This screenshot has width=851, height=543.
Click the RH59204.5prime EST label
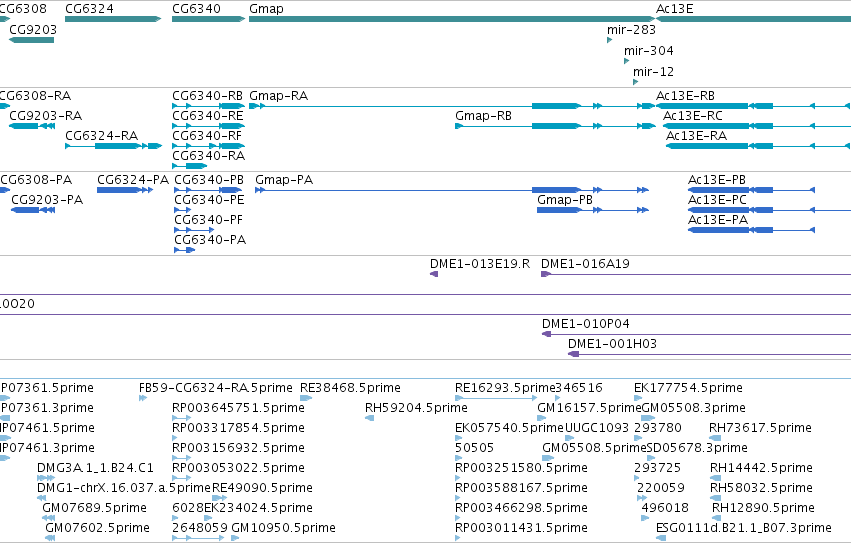pos(416,408)
